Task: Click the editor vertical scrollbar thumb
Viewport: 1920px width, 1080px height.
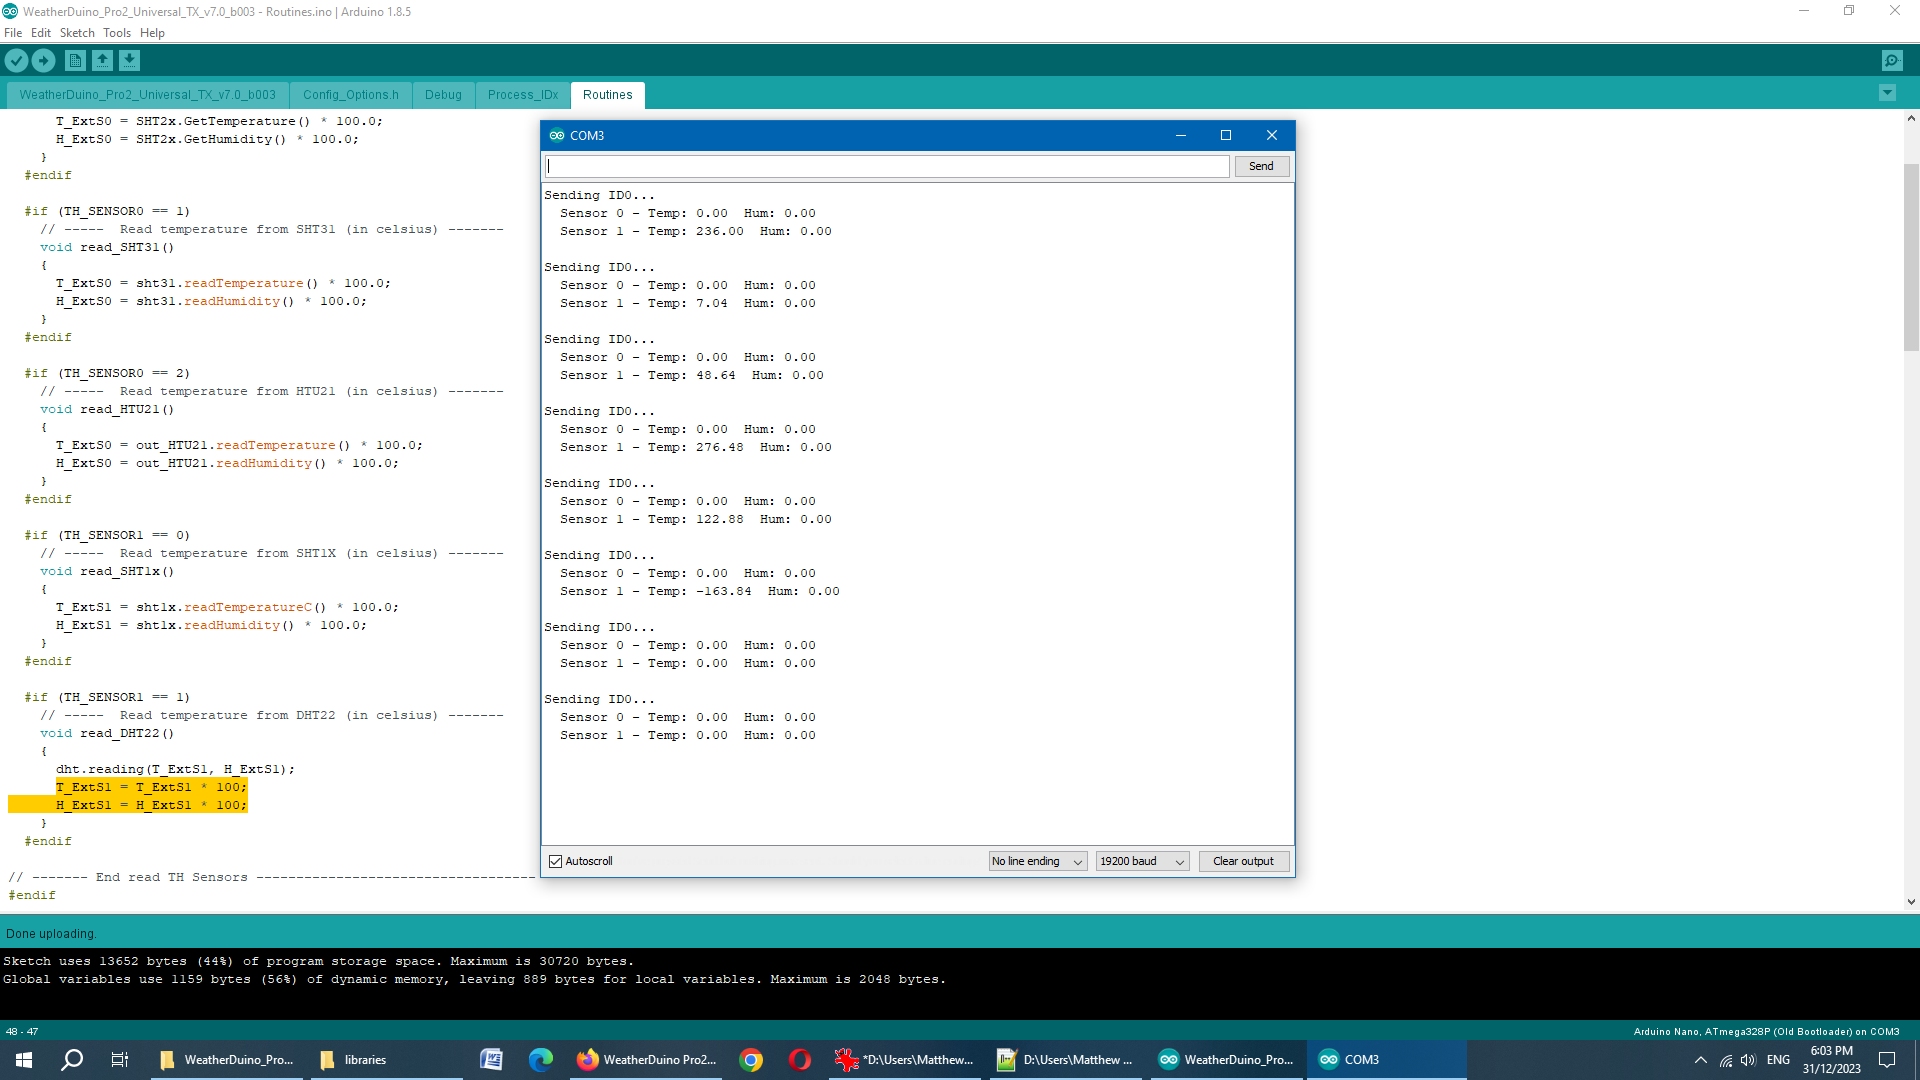Action: (1910, 255)
